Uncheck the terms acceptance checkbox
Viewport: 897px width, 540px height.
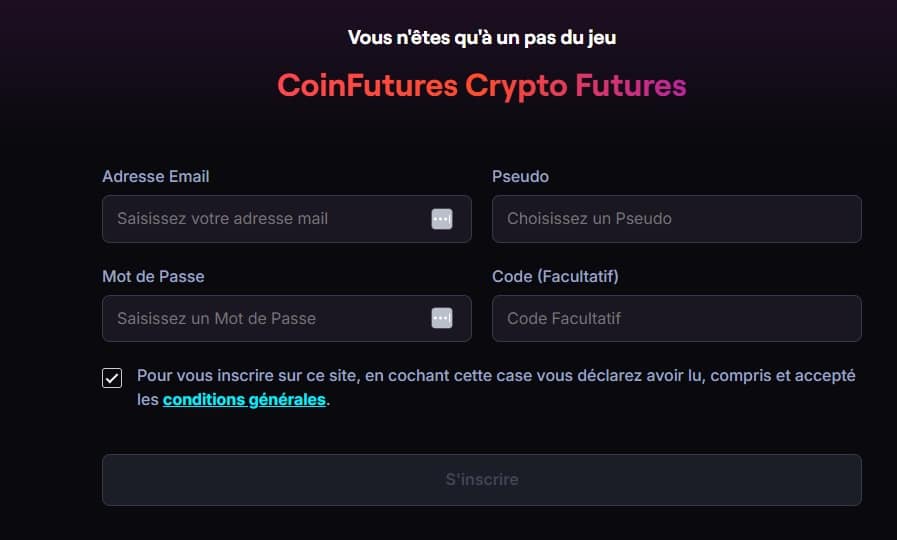point(112,378)
